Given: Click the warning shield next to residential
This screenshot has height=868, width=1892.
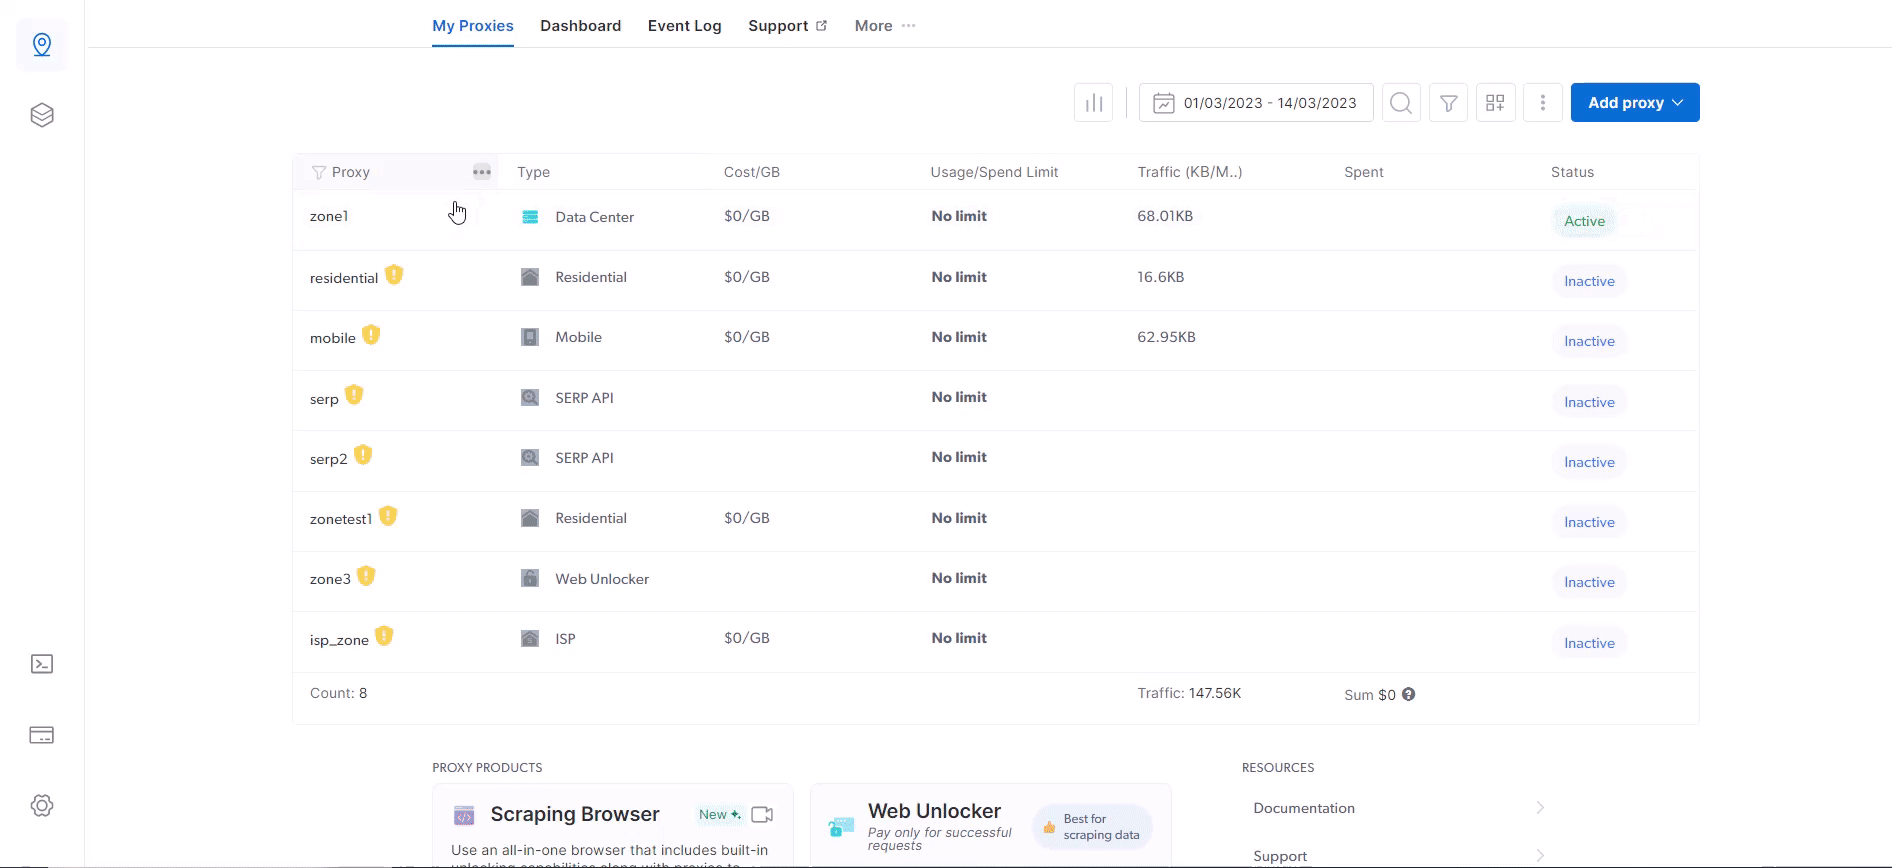Looking at the screenshot, I should coord(394,274).
